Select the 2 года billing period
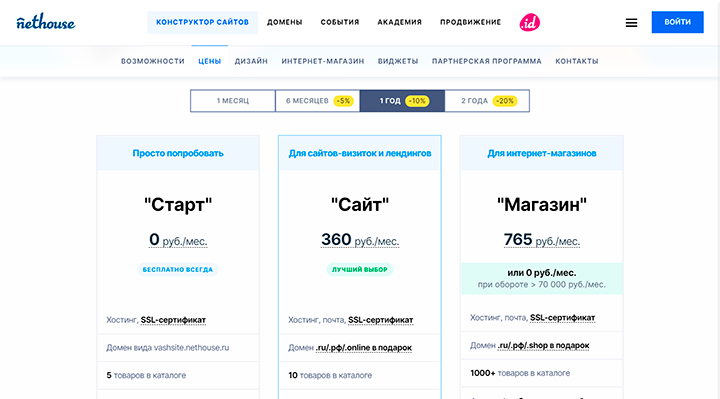 (487, 101)
